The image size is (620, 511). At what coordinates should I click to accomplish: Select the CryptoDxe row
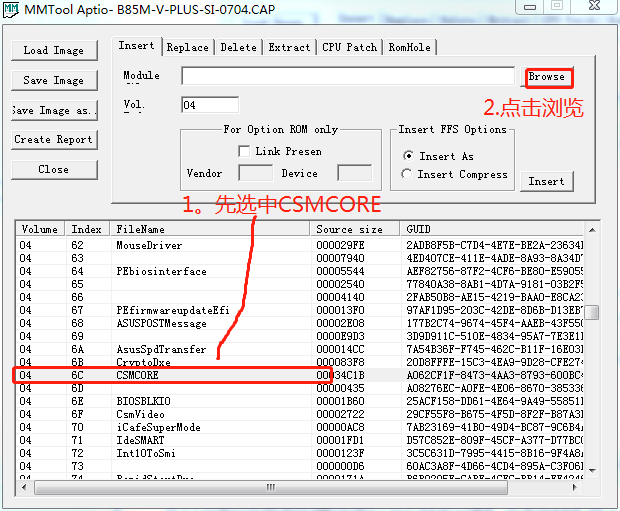click(x=300, y=362)
